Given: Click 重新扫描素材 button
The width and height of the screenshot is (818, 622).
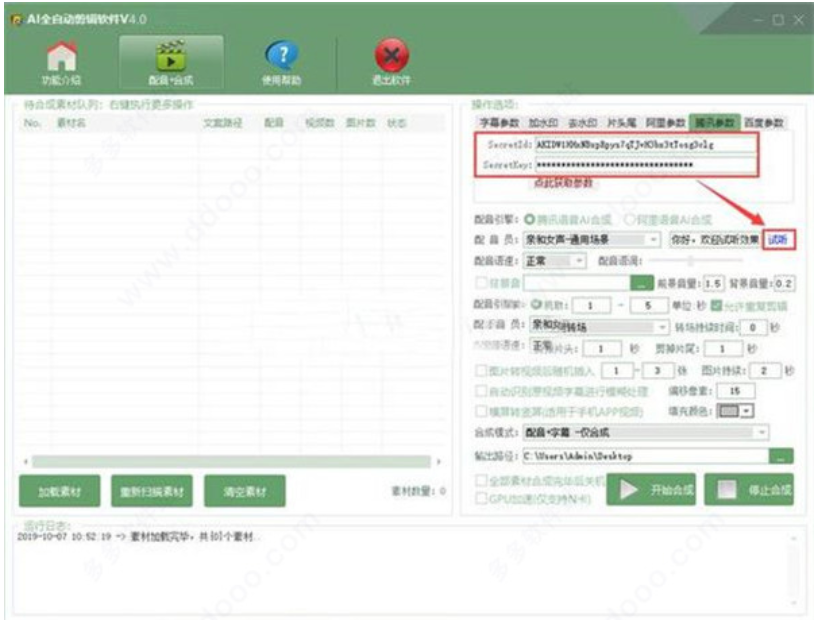Looking at the screenshot, I should coord(152,491).
